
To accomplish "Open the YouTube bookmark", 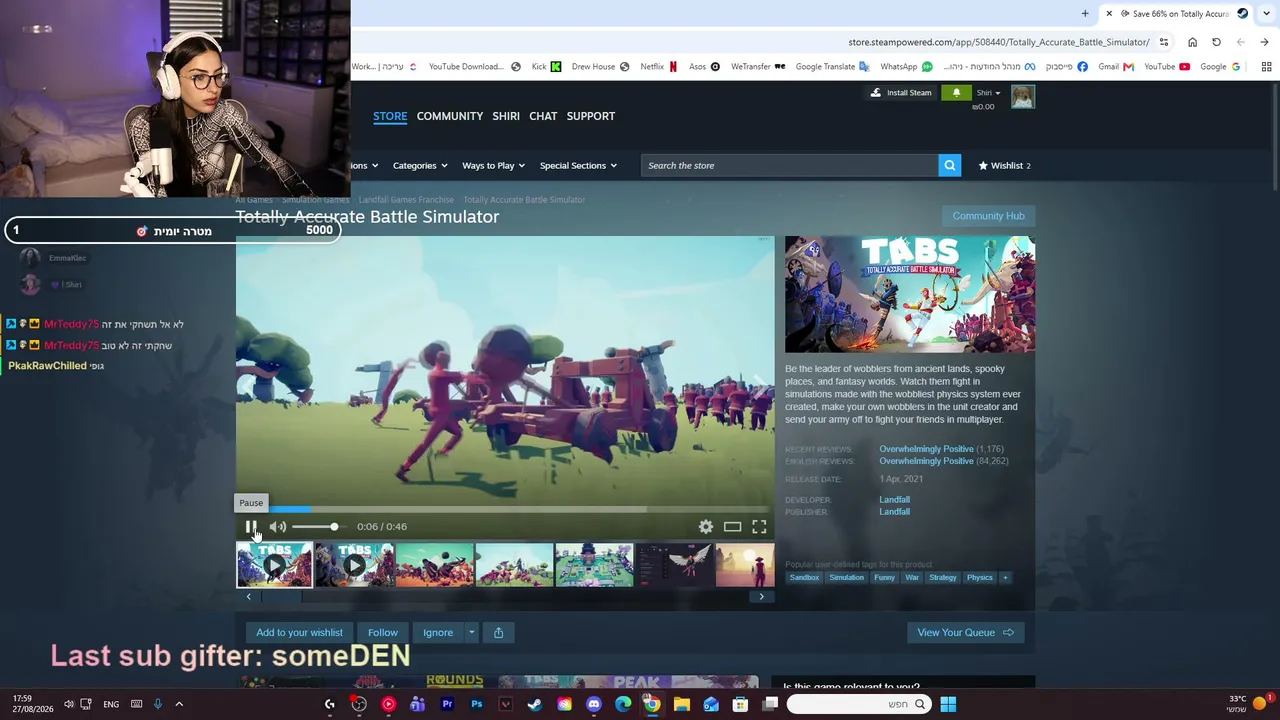I will point(1167,67).
